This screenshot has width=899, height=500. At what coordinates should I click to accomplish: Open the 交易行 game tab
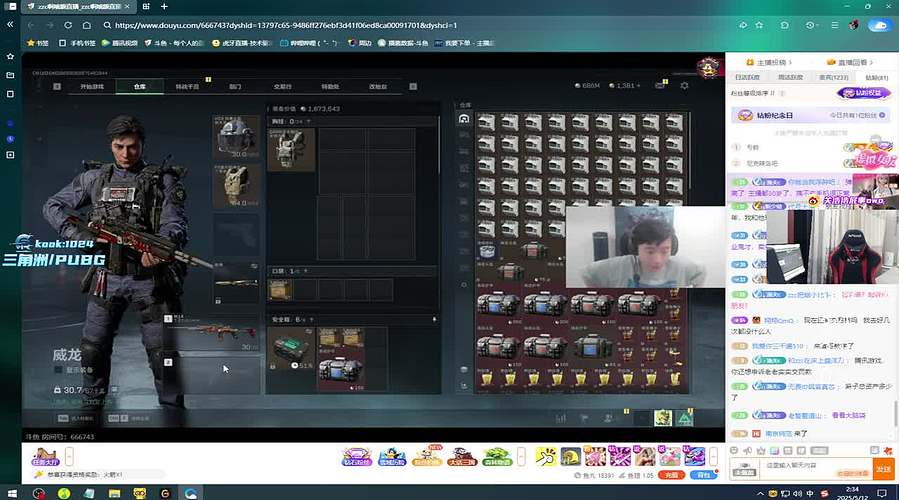tap(283, 87)
